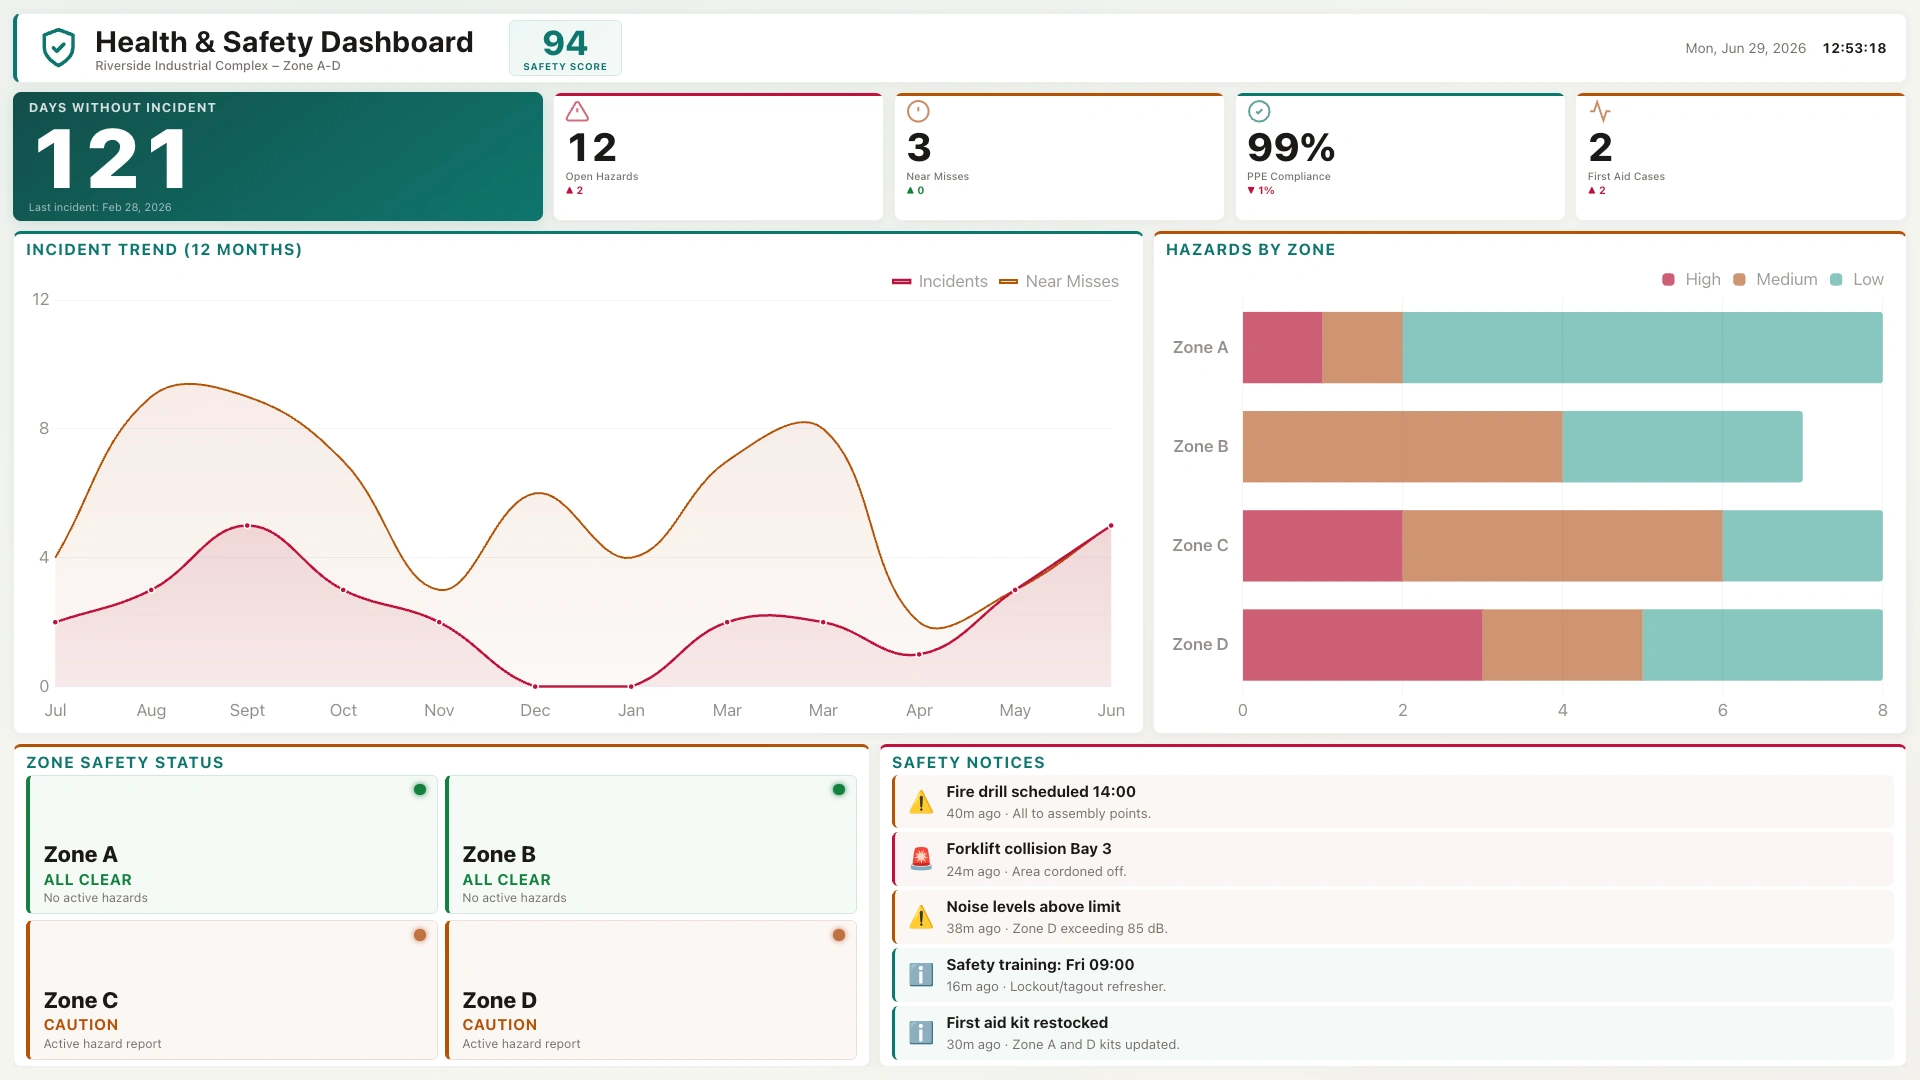1920x1080 pixels.
Task: Click the Noise levels warning icon
Action: pyautogui.click(x=921, y=917)
